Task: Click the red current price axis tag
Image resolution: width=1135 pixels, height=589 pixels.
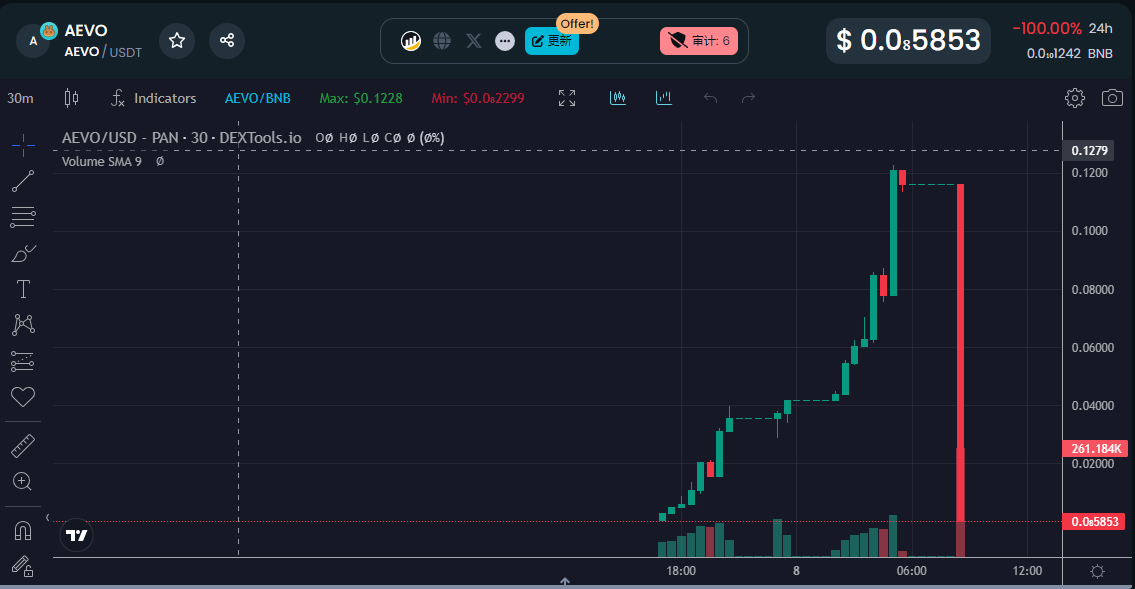Action: click(x=1094, y=522)
